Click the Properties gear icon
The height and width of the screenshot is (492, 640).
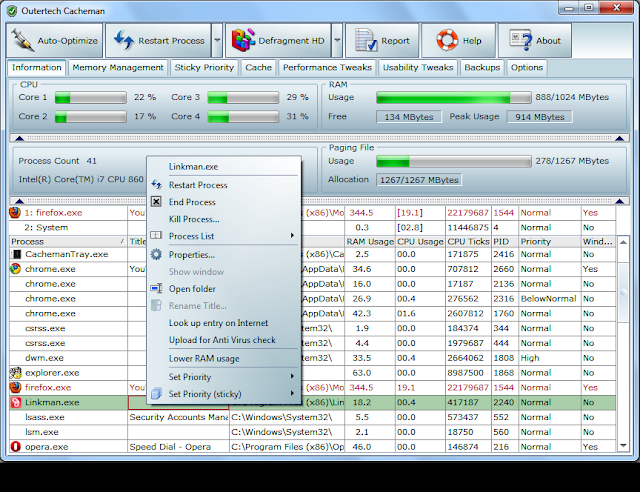pyautogui.click(x=156, y=254)
